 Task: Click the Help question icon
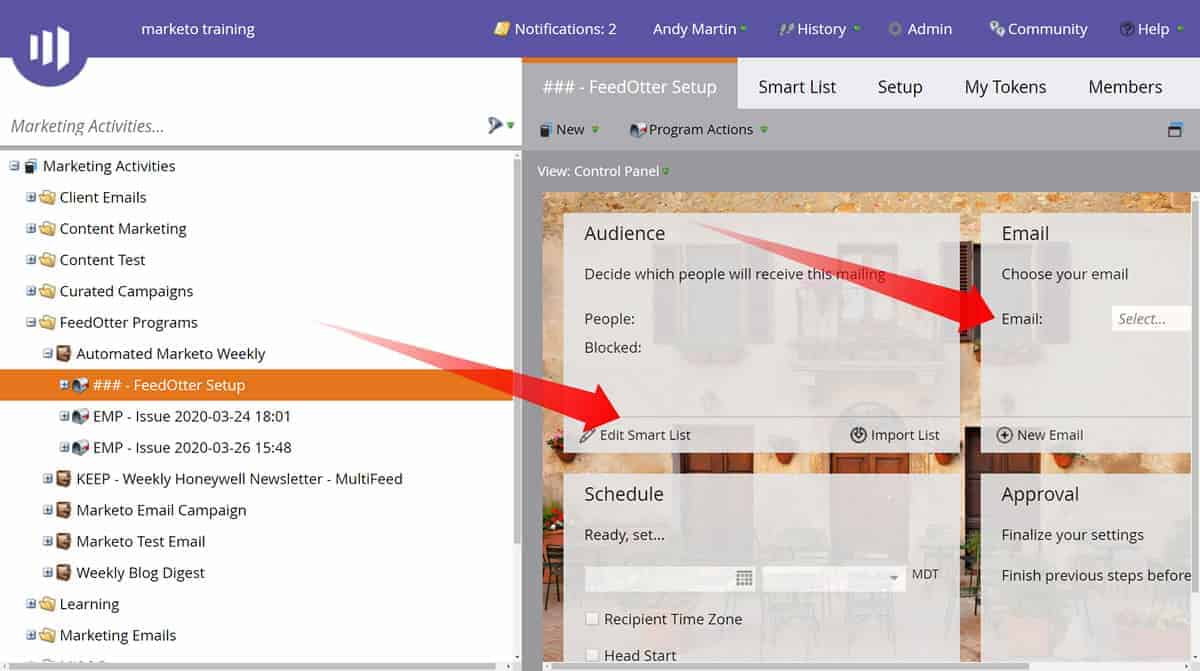pyautogui.click(x=1127, y=29)
